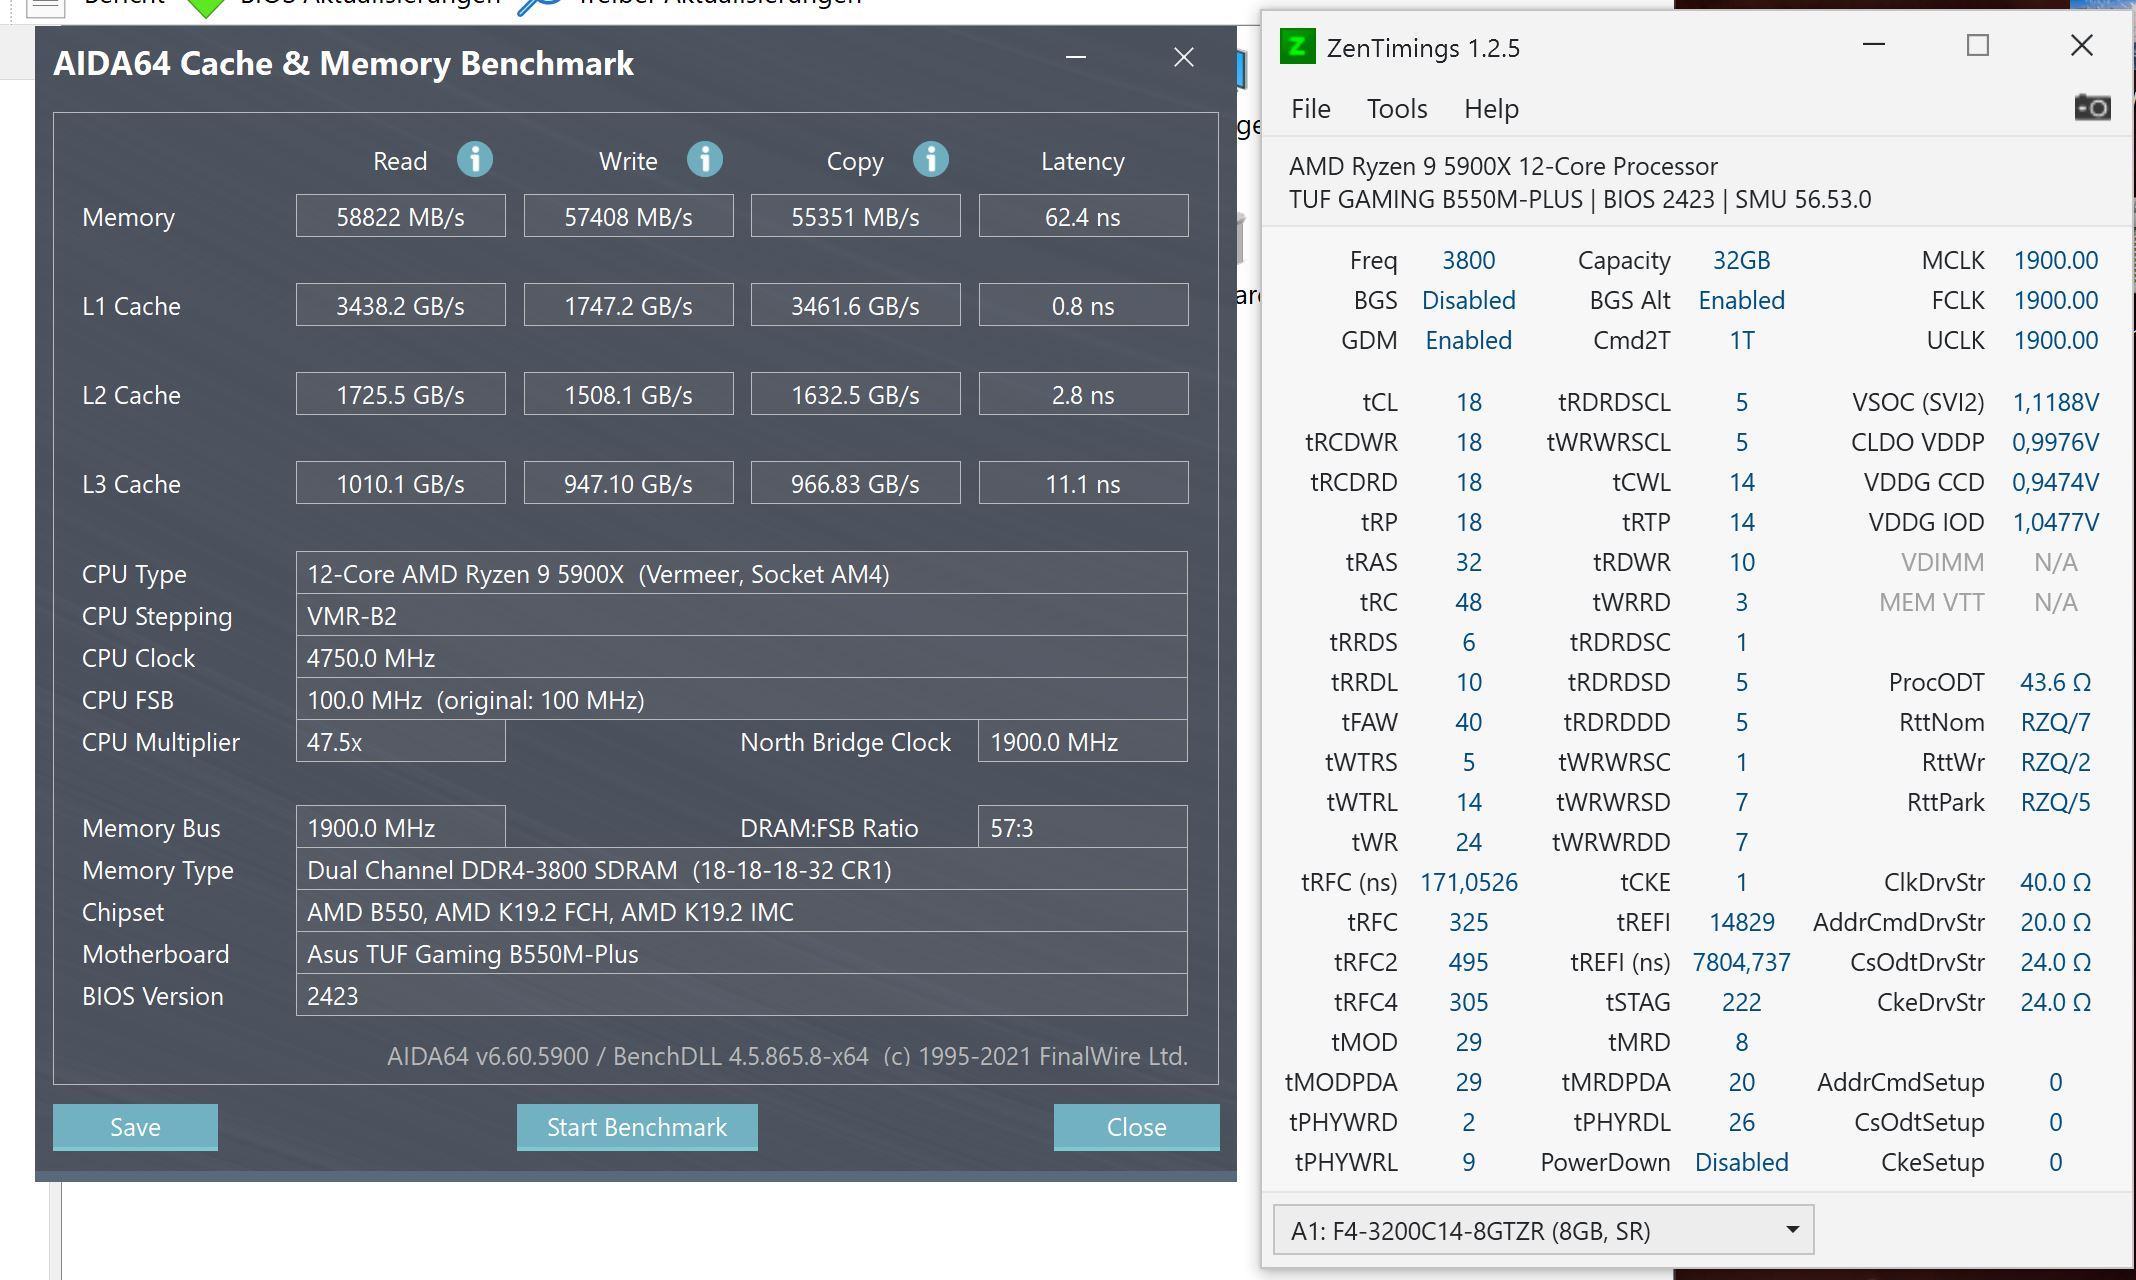
Task: Click the tSTAG value 222
Action: click(1741, 1002)
